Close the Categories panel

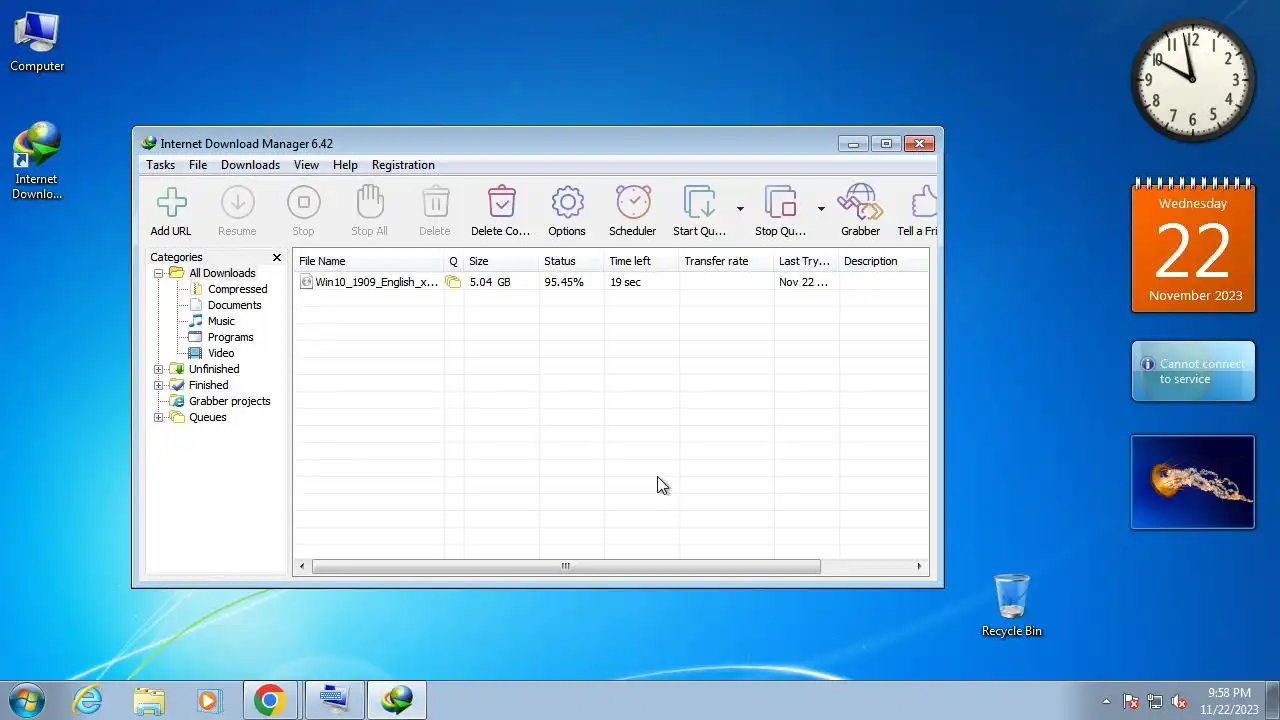pyautogui.click(x=277, y=258)
